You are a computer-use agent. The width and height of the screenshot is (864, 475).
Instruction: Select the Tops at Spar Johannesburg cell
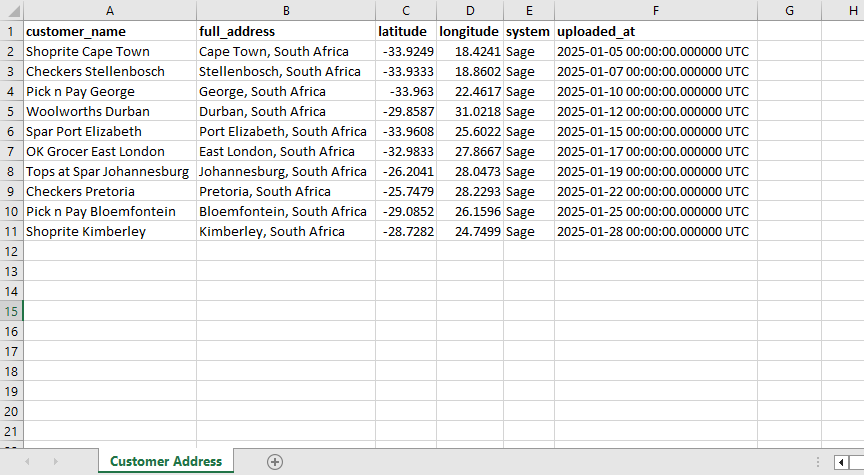tap(110, 171)
